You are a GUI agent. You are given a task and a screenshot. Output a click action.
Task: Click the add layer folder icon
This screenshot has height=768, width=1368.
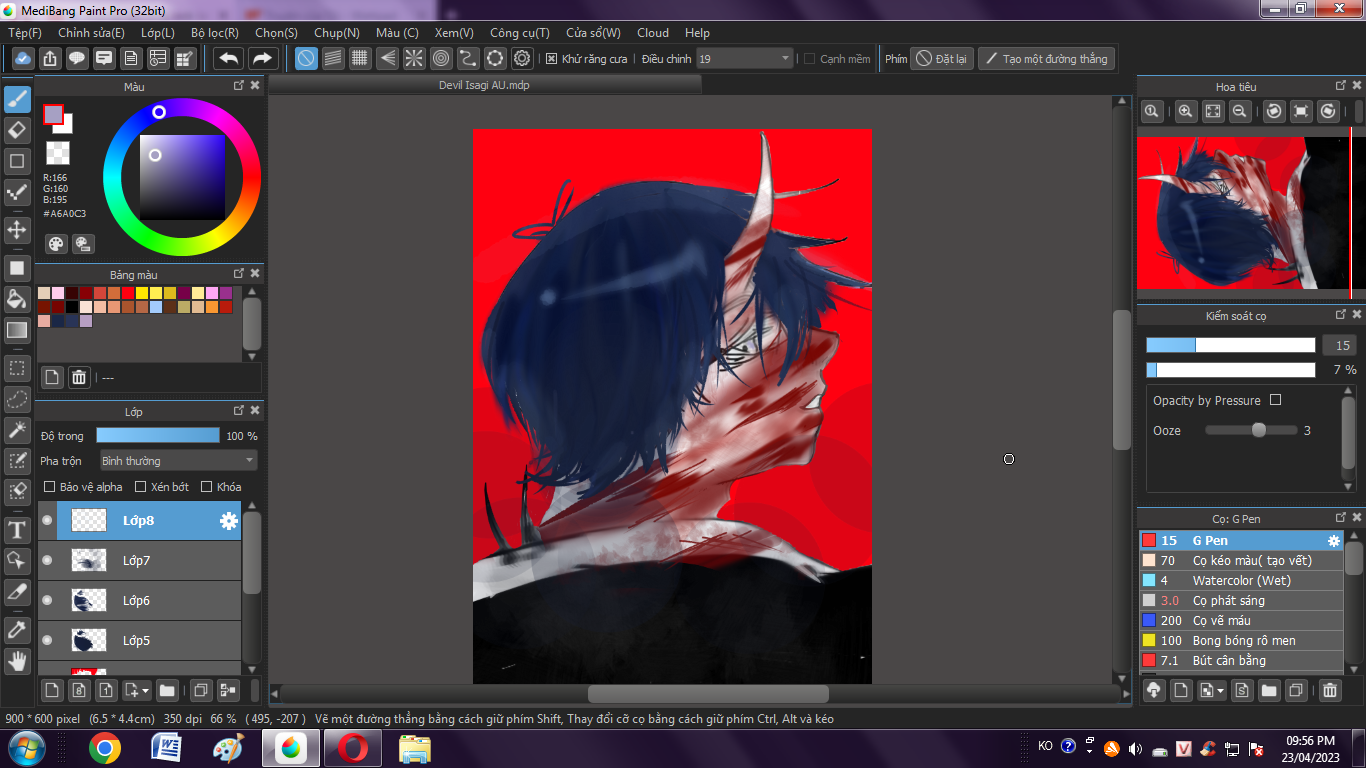[x=167, y=690]
